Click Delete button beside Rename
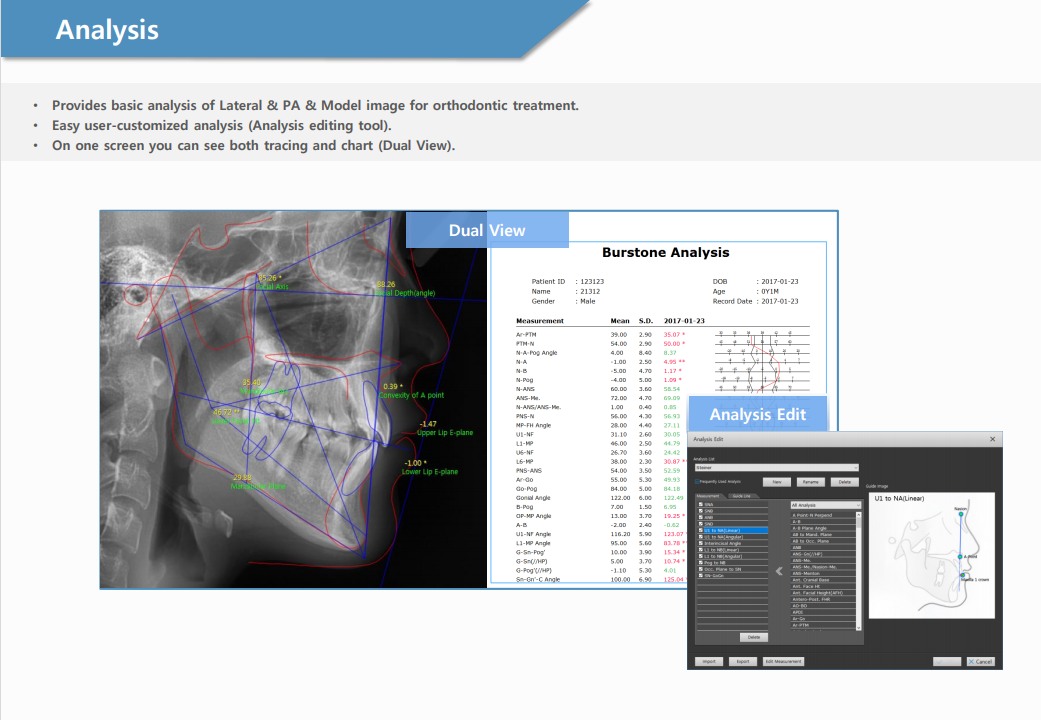 [x=844, y=482]
